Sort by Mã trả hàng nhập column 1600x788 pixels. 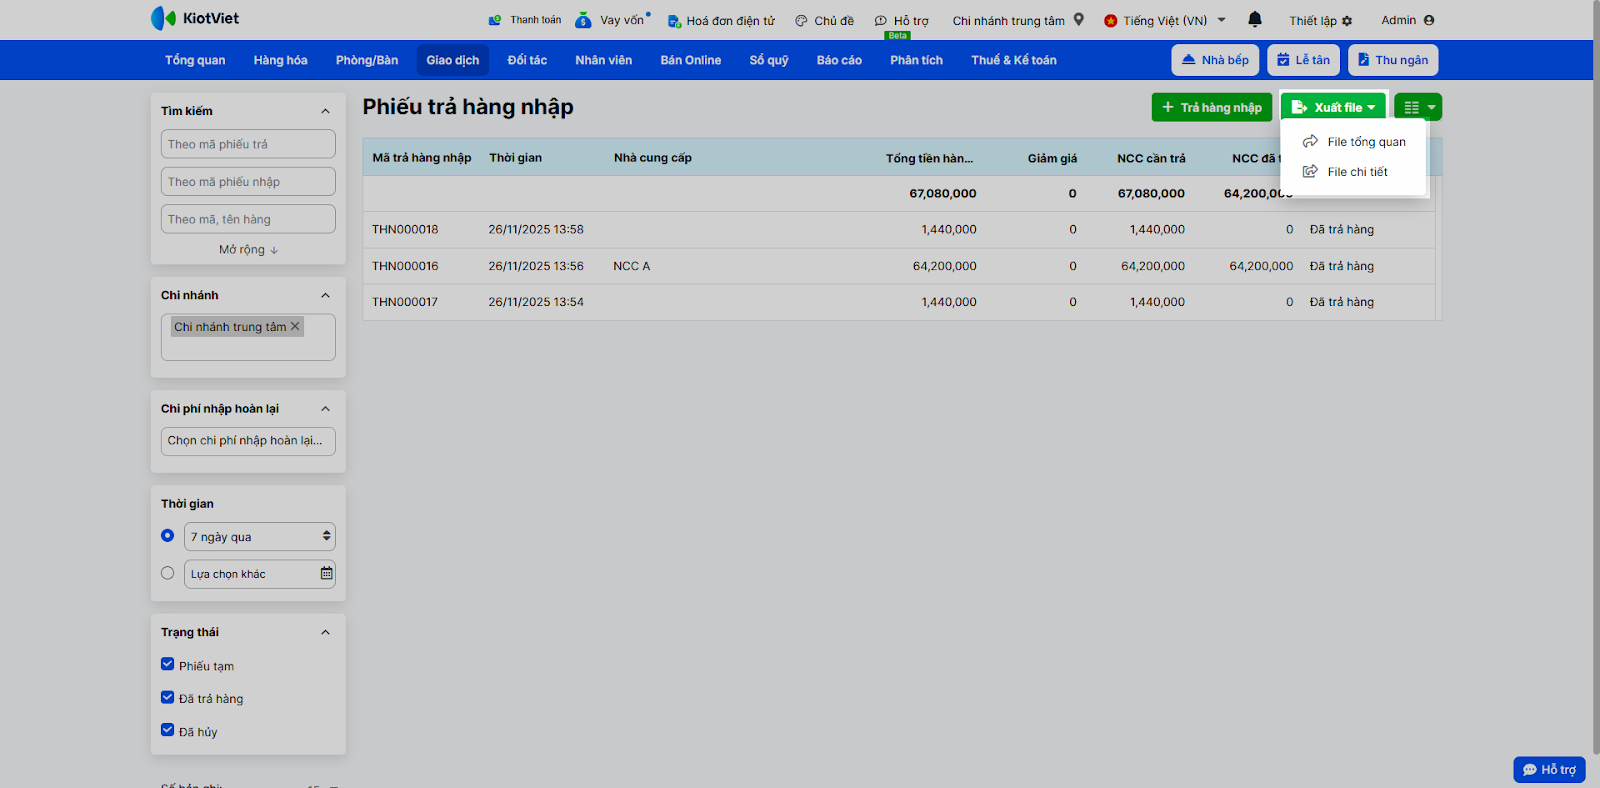422,158
